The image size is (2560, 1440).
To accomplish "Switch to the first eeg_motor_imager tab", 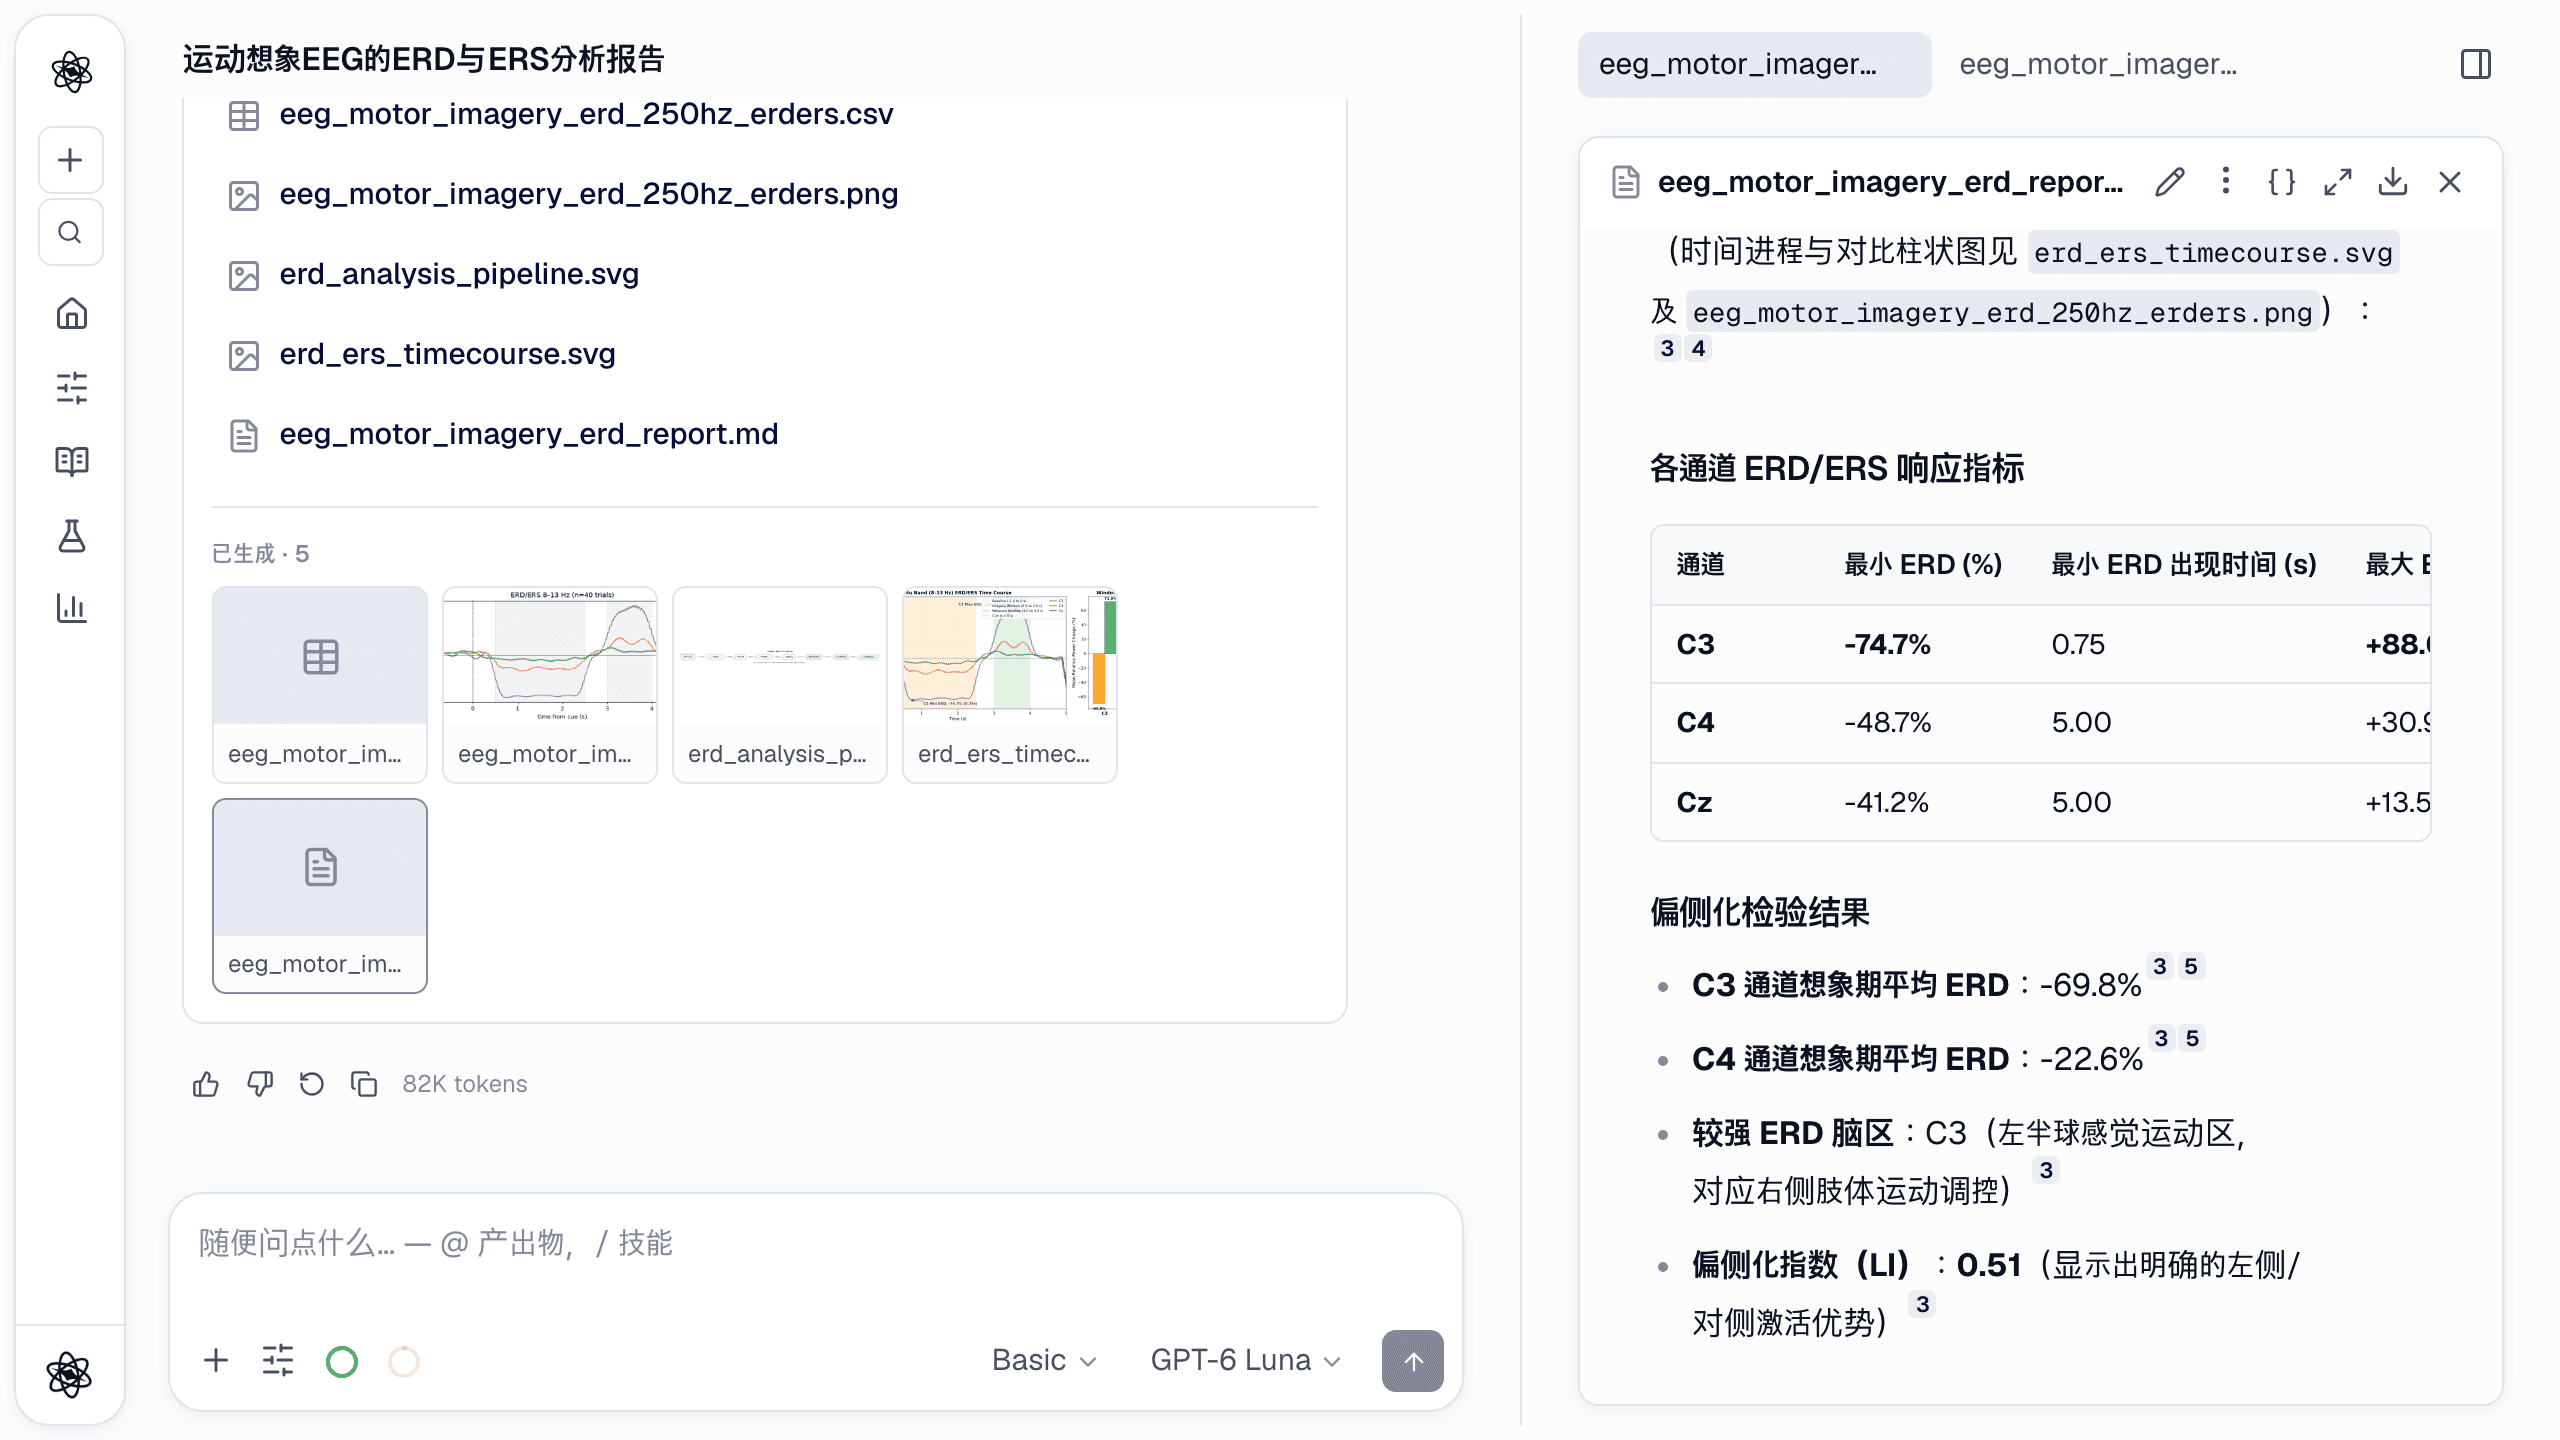I will pyautogui.click(x=1754, y=65).
